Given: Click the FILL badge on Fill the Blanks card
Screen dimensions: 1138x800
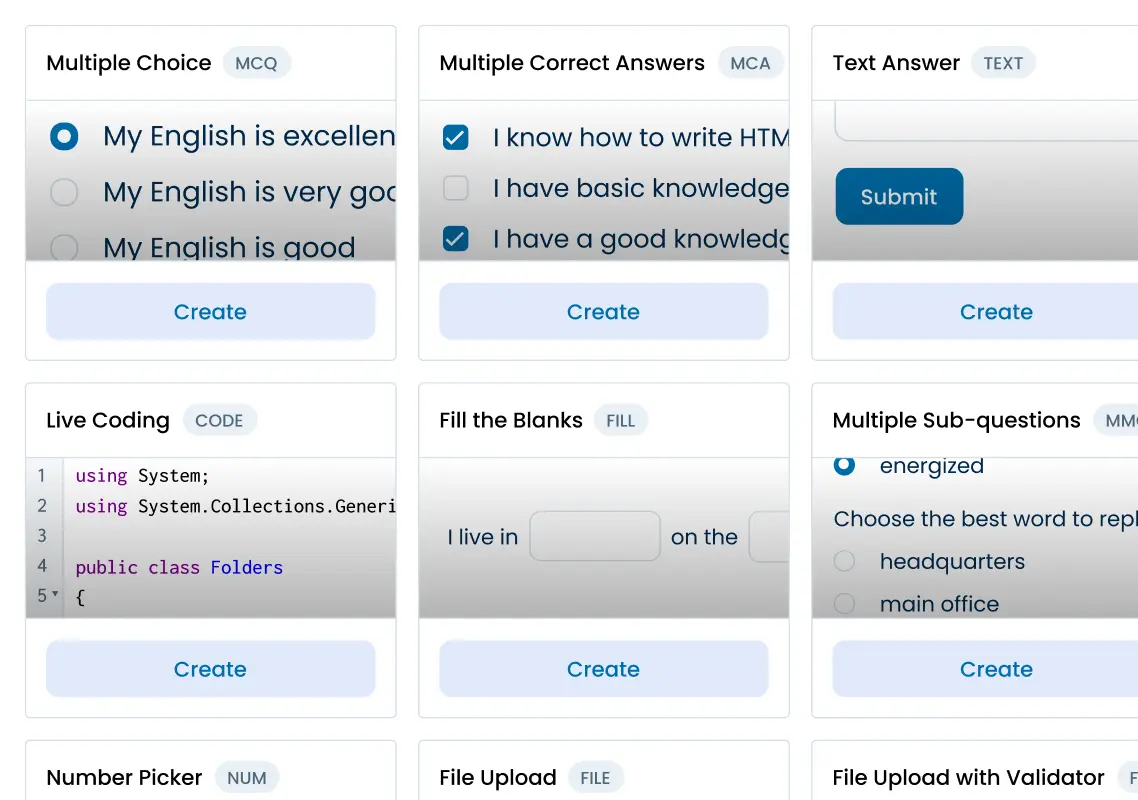Looking at the screenshot, I should pos(621,420).
